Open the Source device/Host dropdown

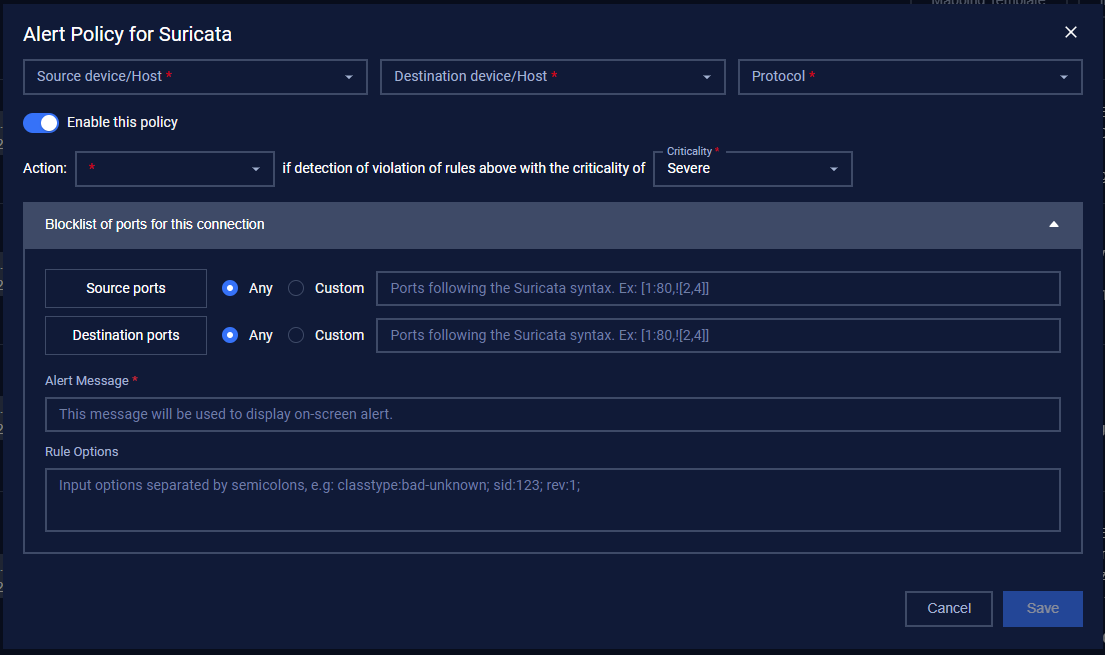tap(195, 77)
